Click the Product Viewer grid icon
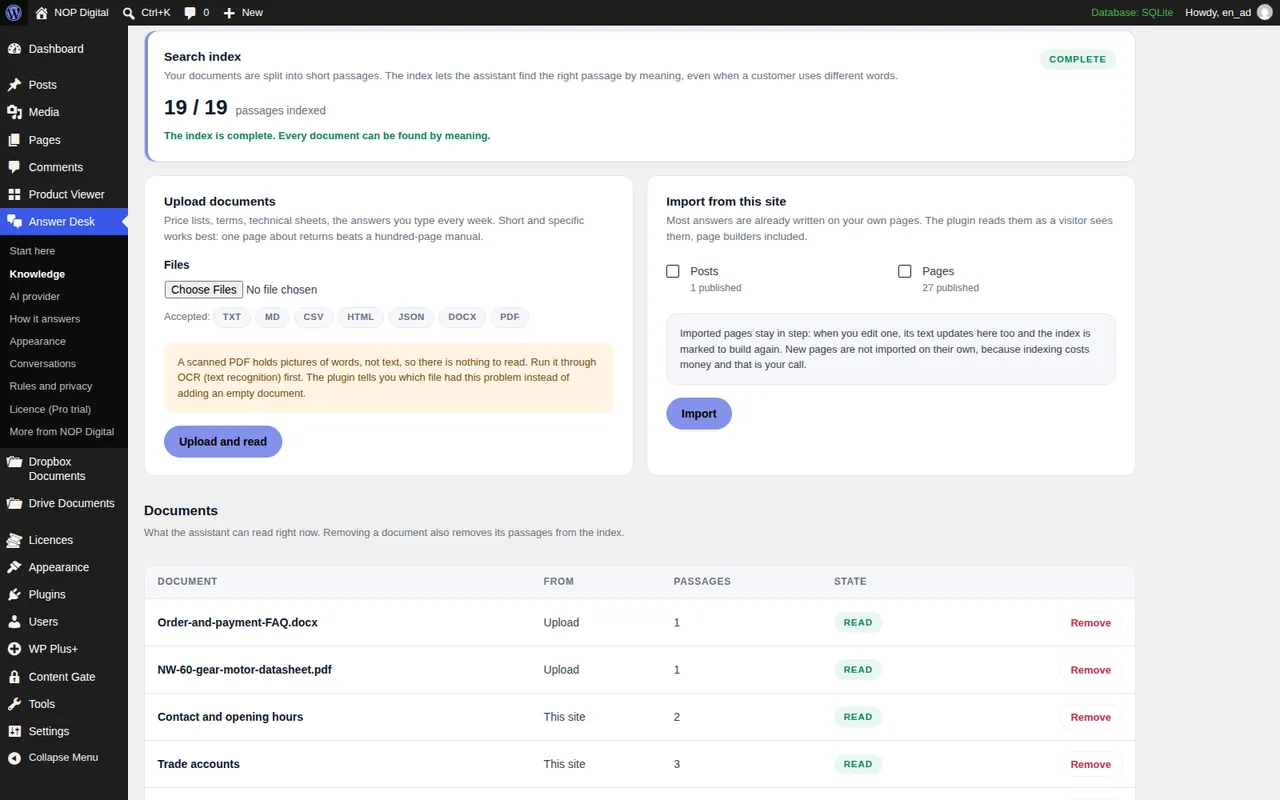Screen dimensions: 1280x800 [14, 194]
